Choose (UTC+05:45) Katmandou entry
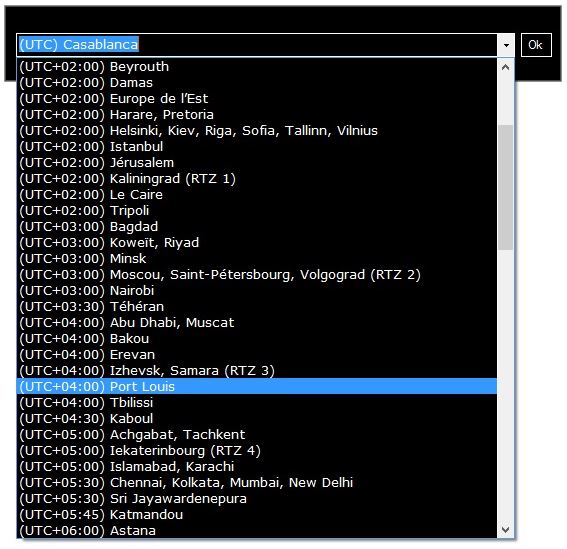567x549 pixels. click(x=257, y=514)
